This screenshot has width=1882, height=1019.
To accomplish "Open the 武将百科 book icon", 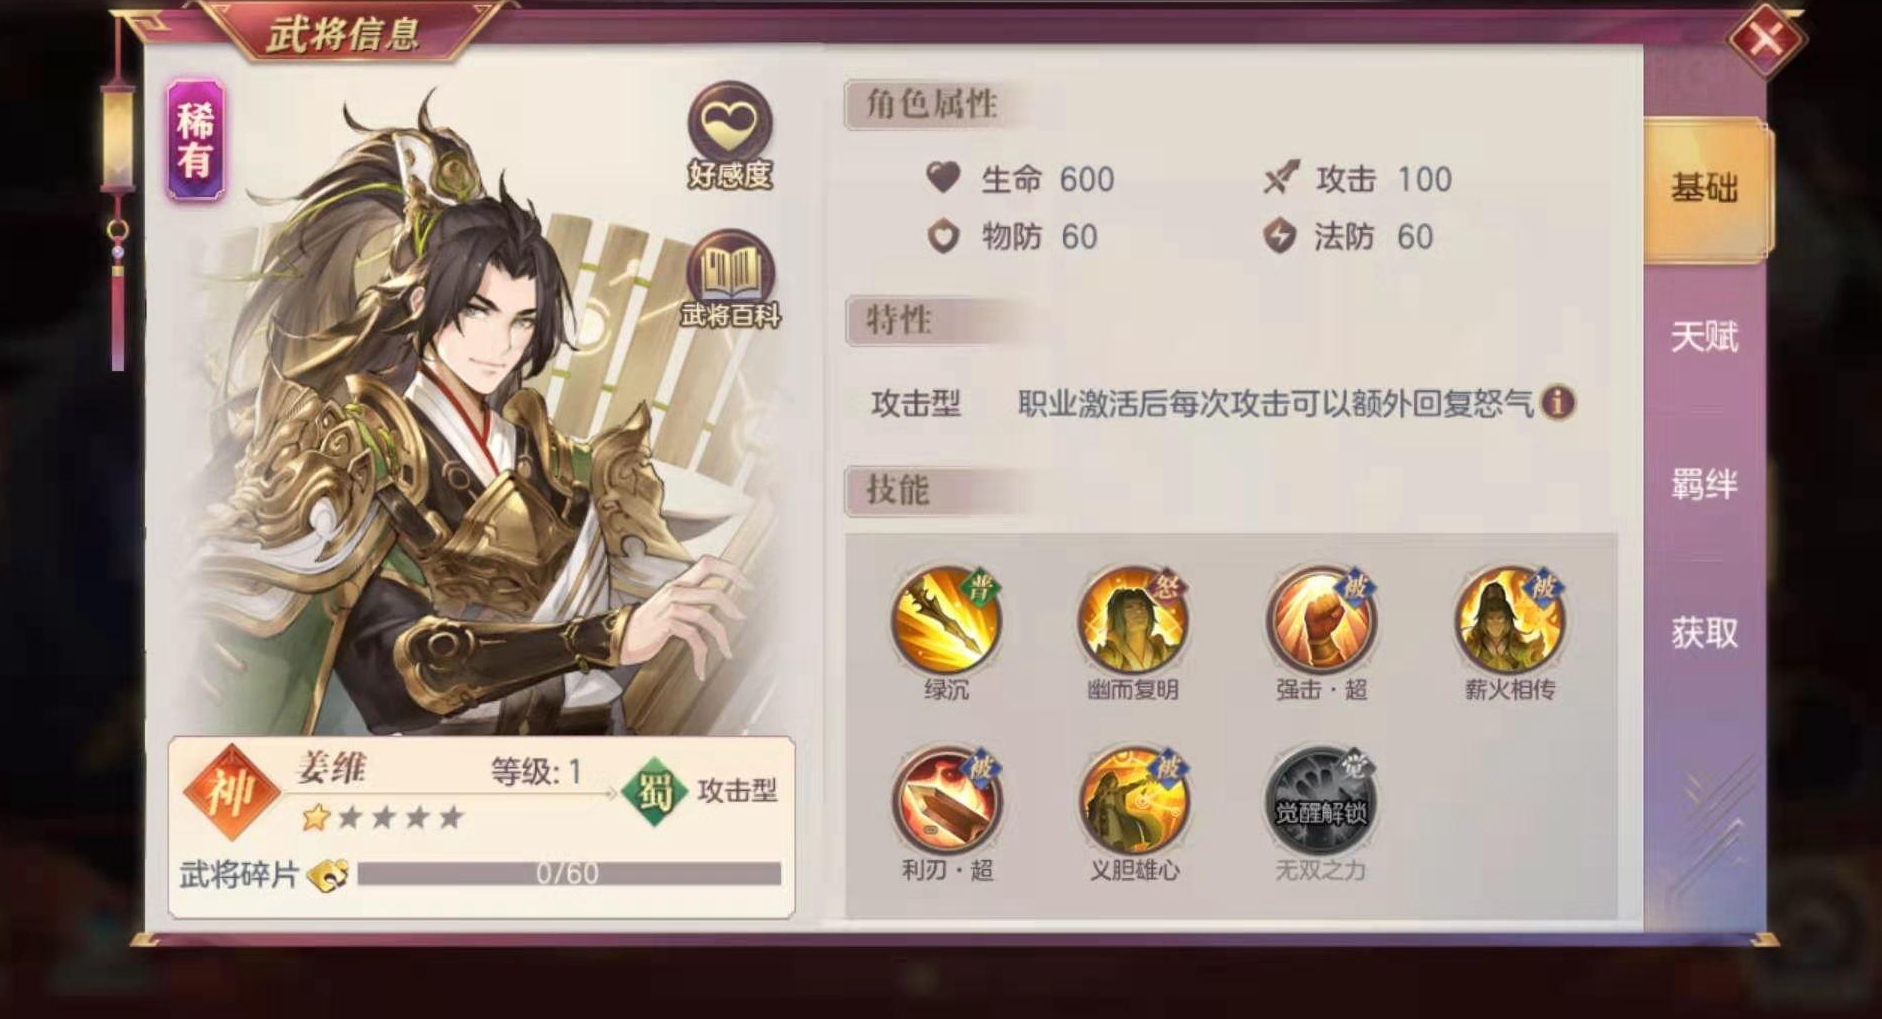I will [730, 278].
